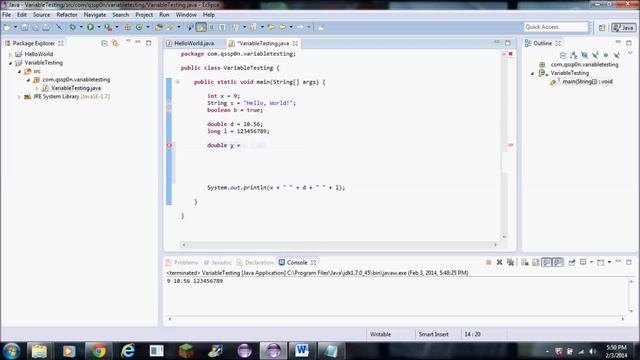Open the Outline view menu arrow
Viewport: 640px width, 360px height.
(630, 53)
